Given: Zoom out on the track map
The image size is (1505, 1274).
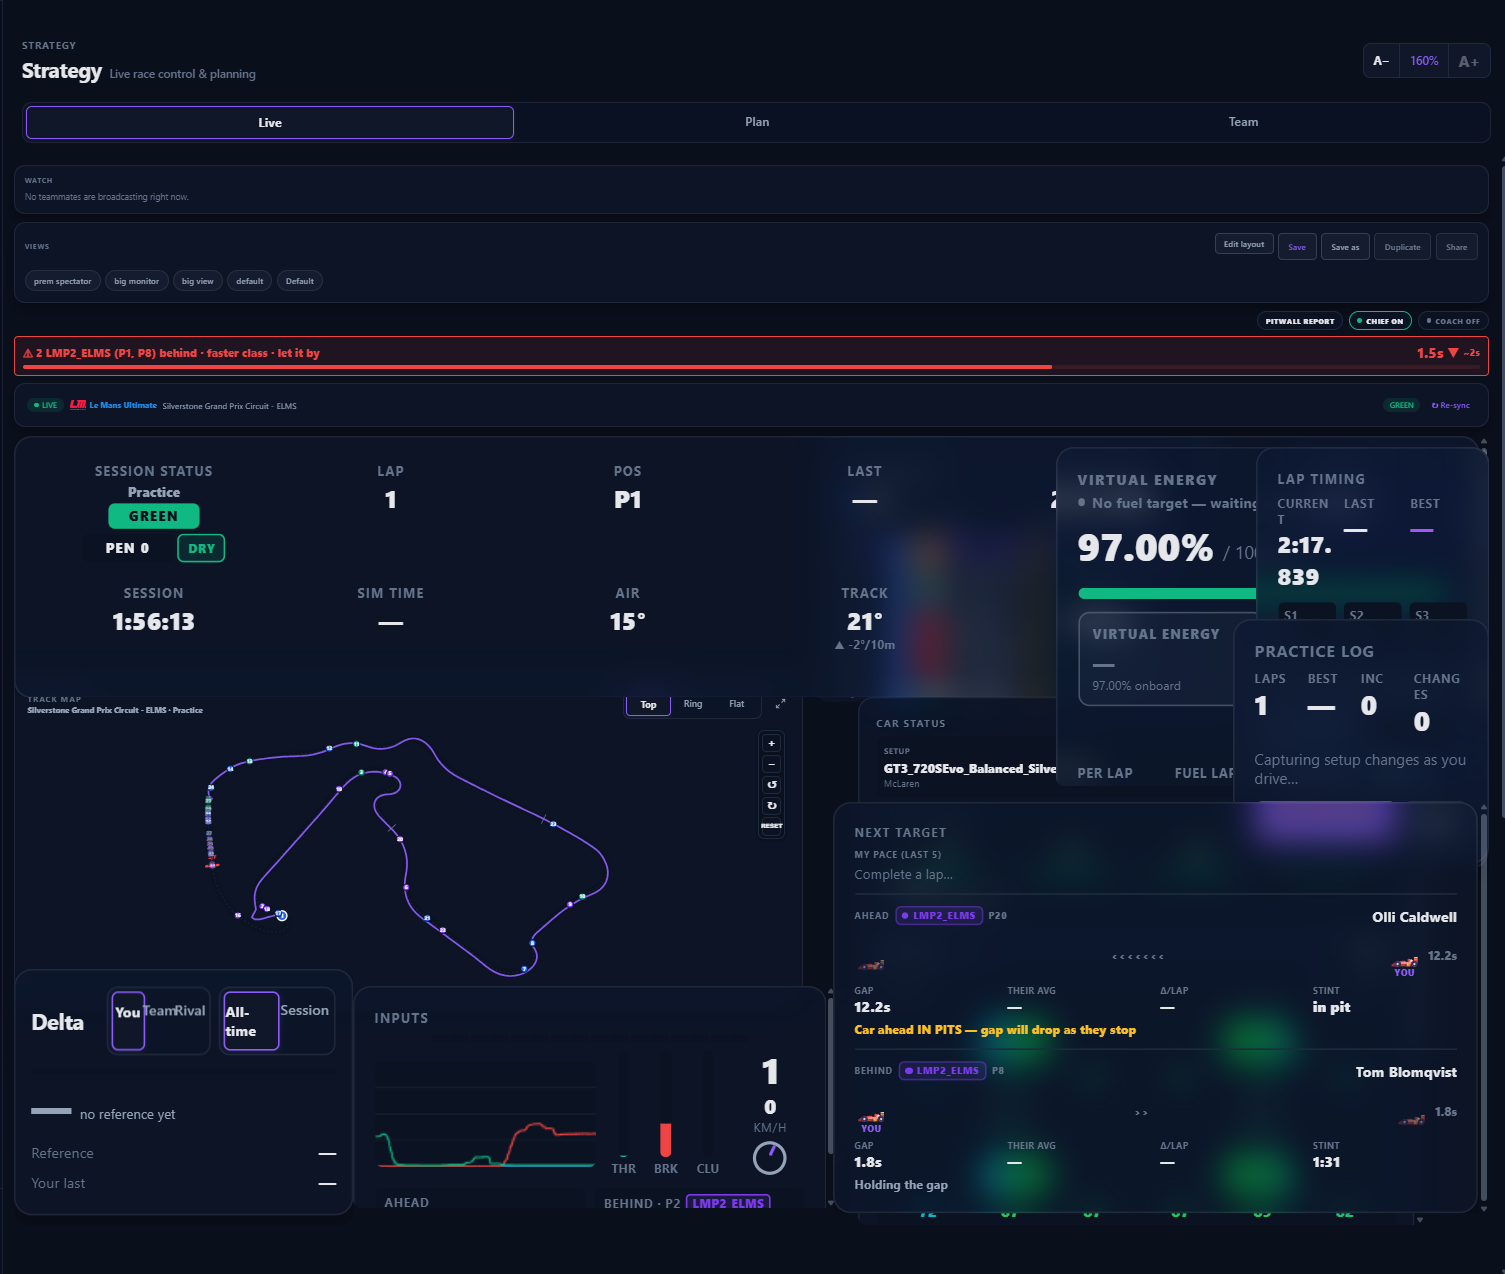Looking at the screenshot, I should point(771,764).
